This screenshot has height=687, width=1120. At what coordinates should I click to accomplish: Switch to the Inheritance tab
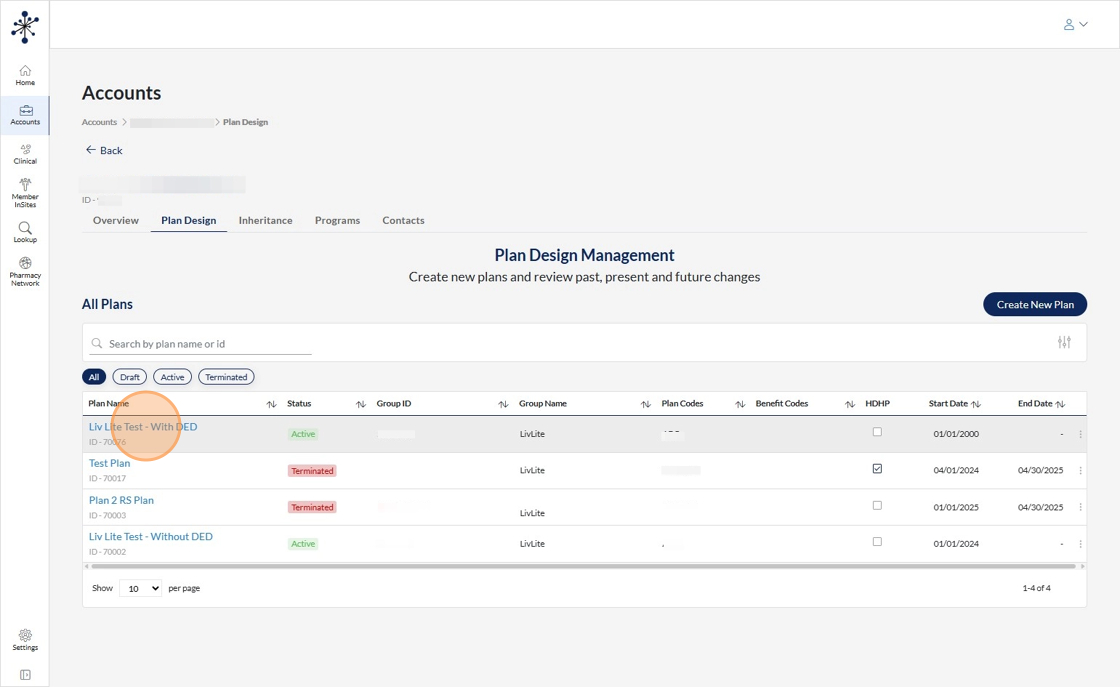pos(265,220)
